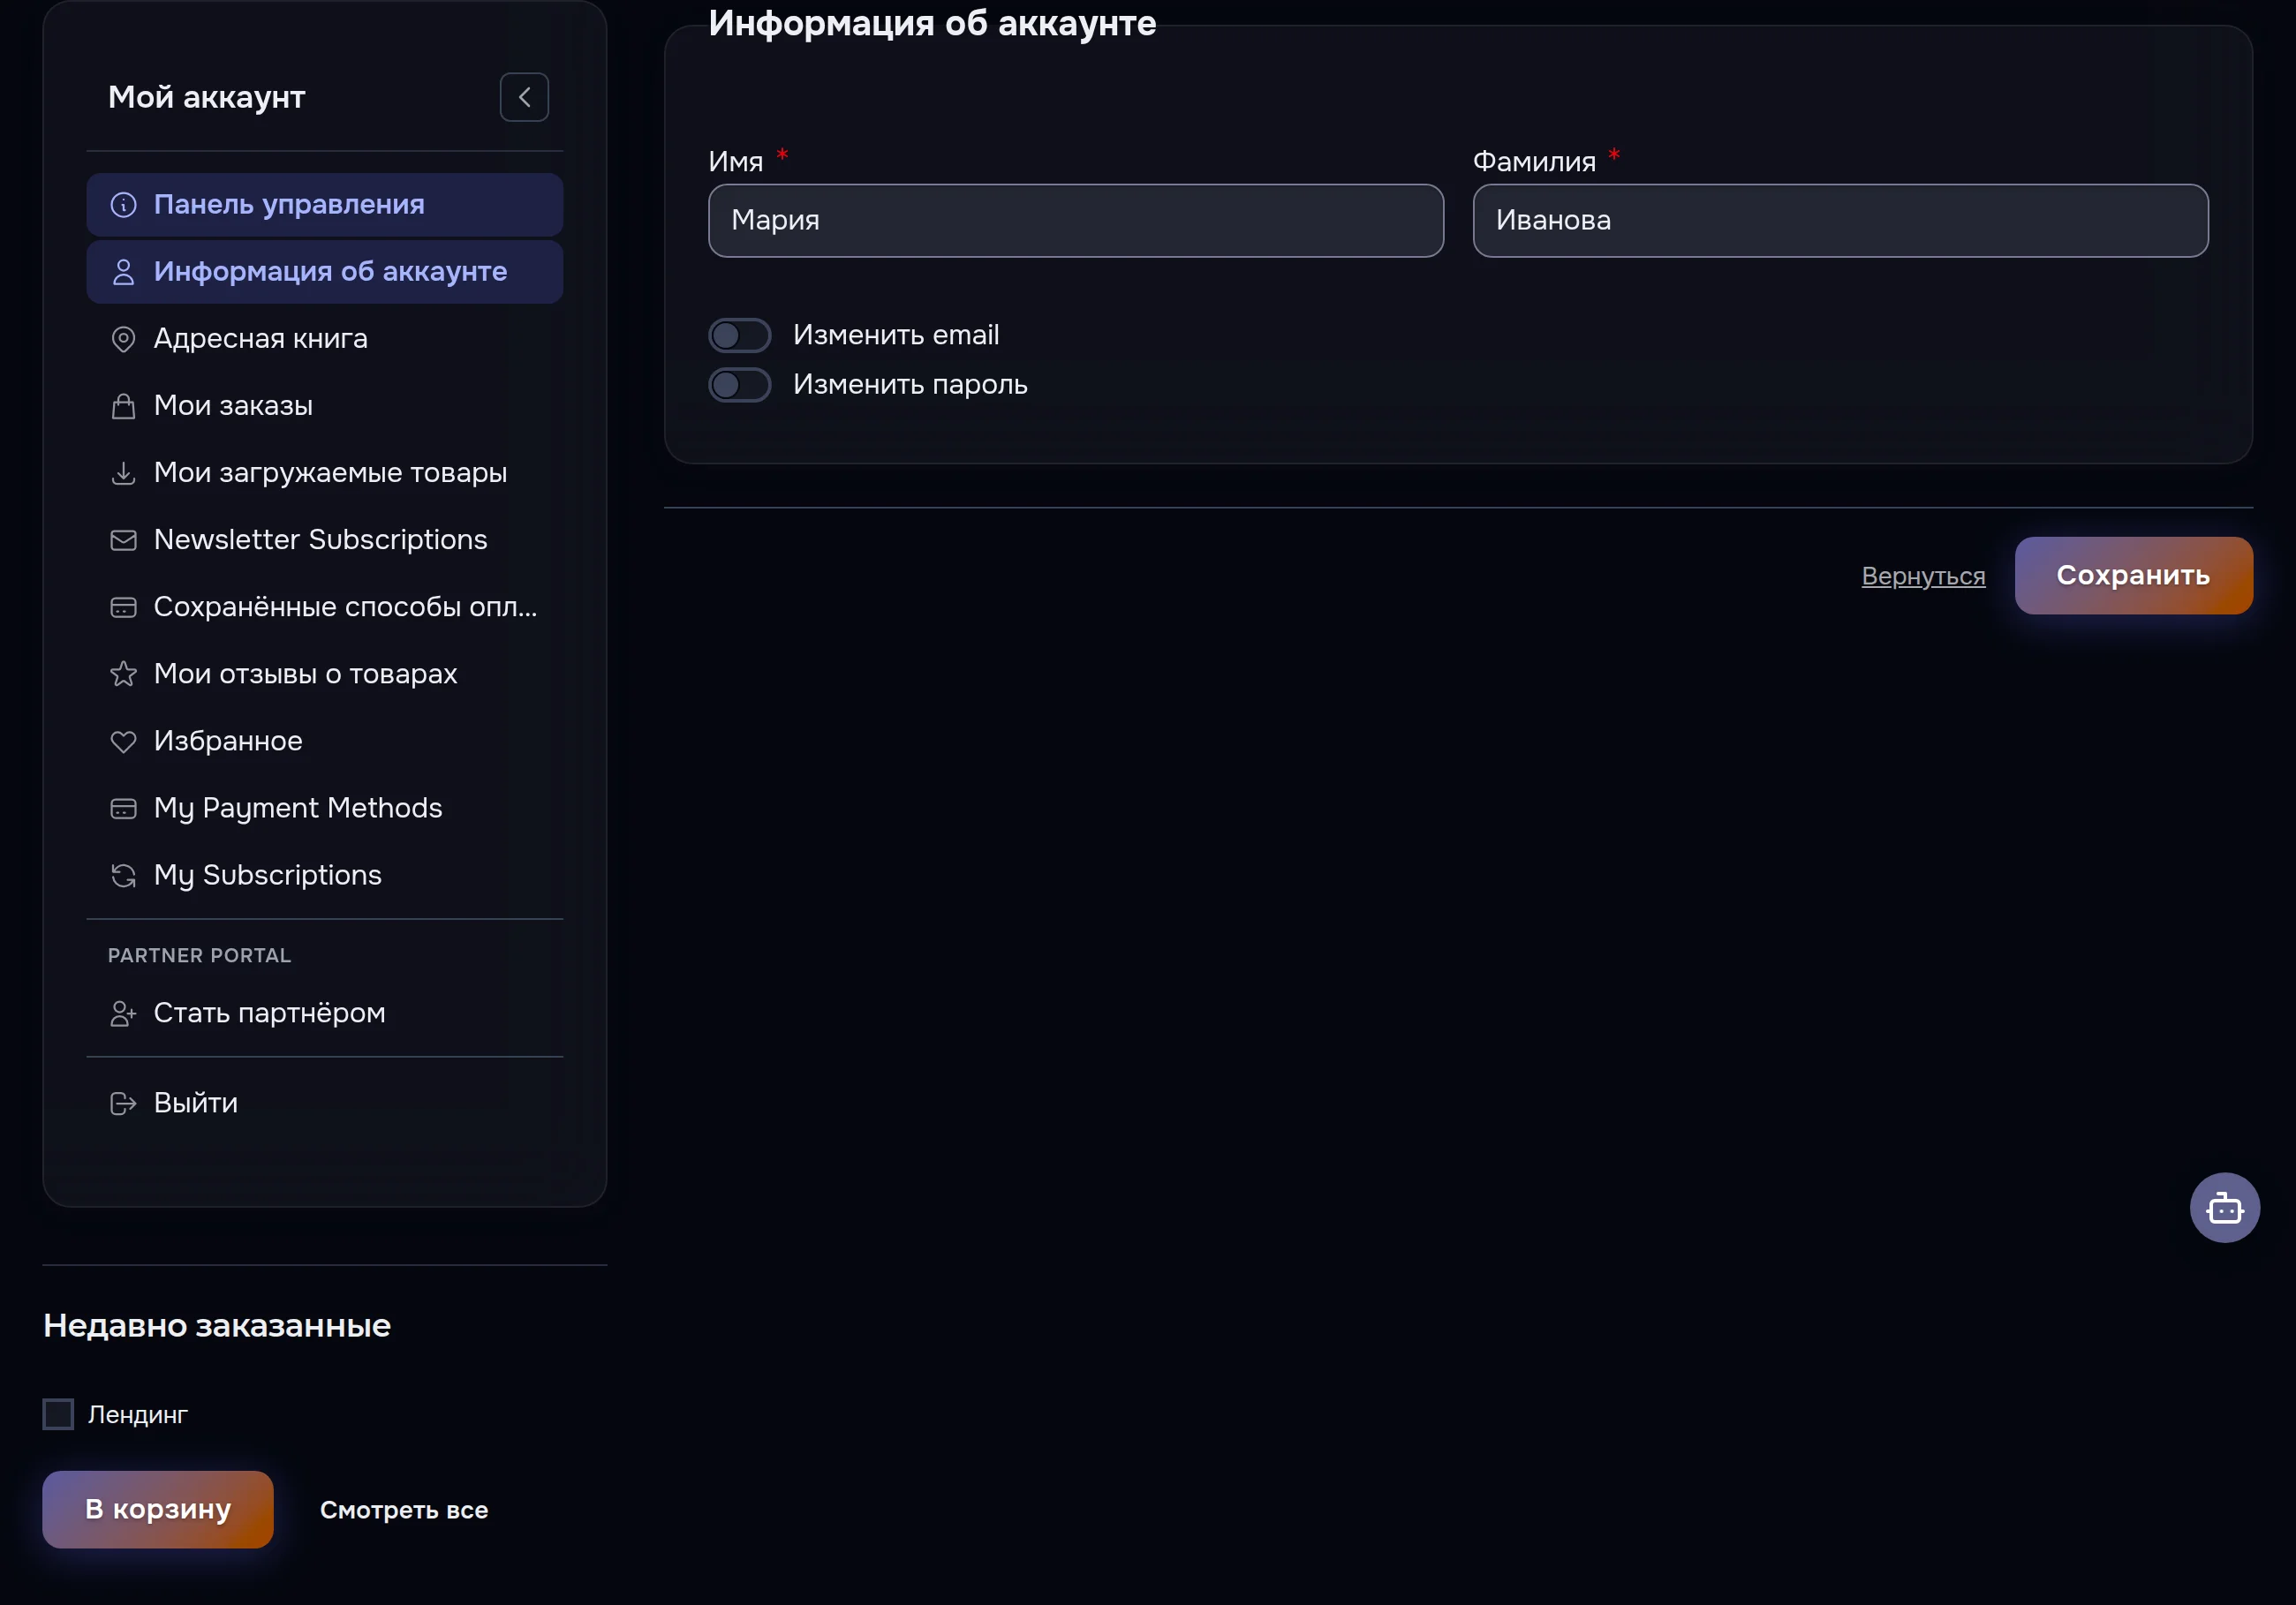2296x1605 pixels.
Task: Click the Лендинг product name
Action: [138, 1415]
